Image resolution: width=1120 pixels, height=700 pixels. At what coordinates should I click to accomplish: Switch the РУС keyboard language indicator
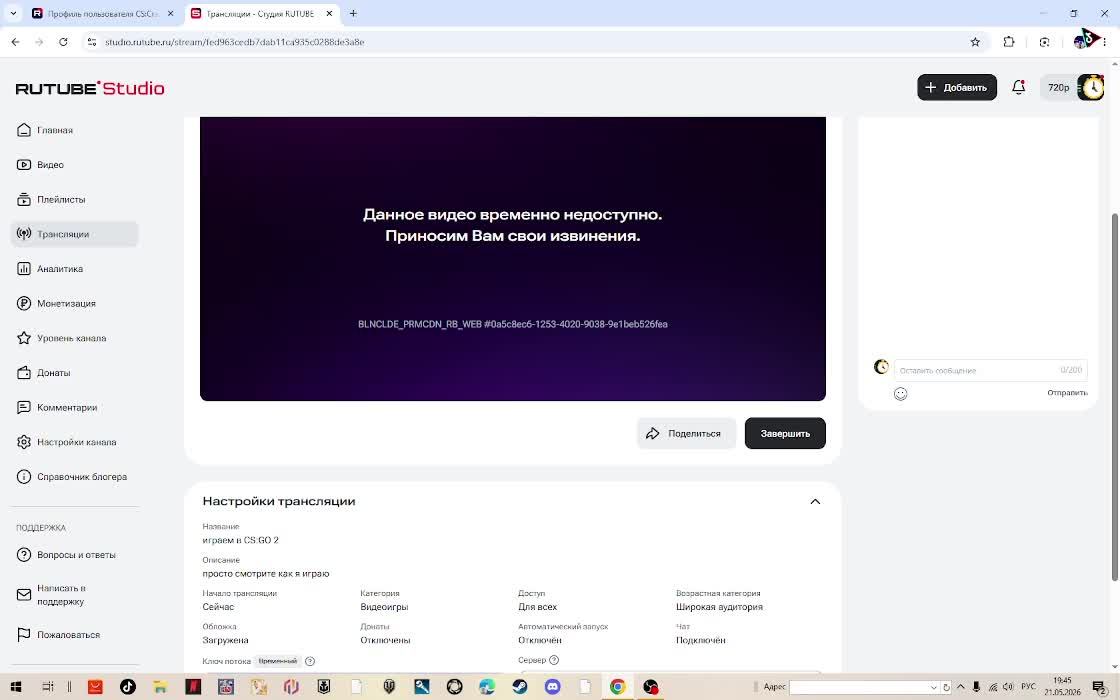(1029, 687)
